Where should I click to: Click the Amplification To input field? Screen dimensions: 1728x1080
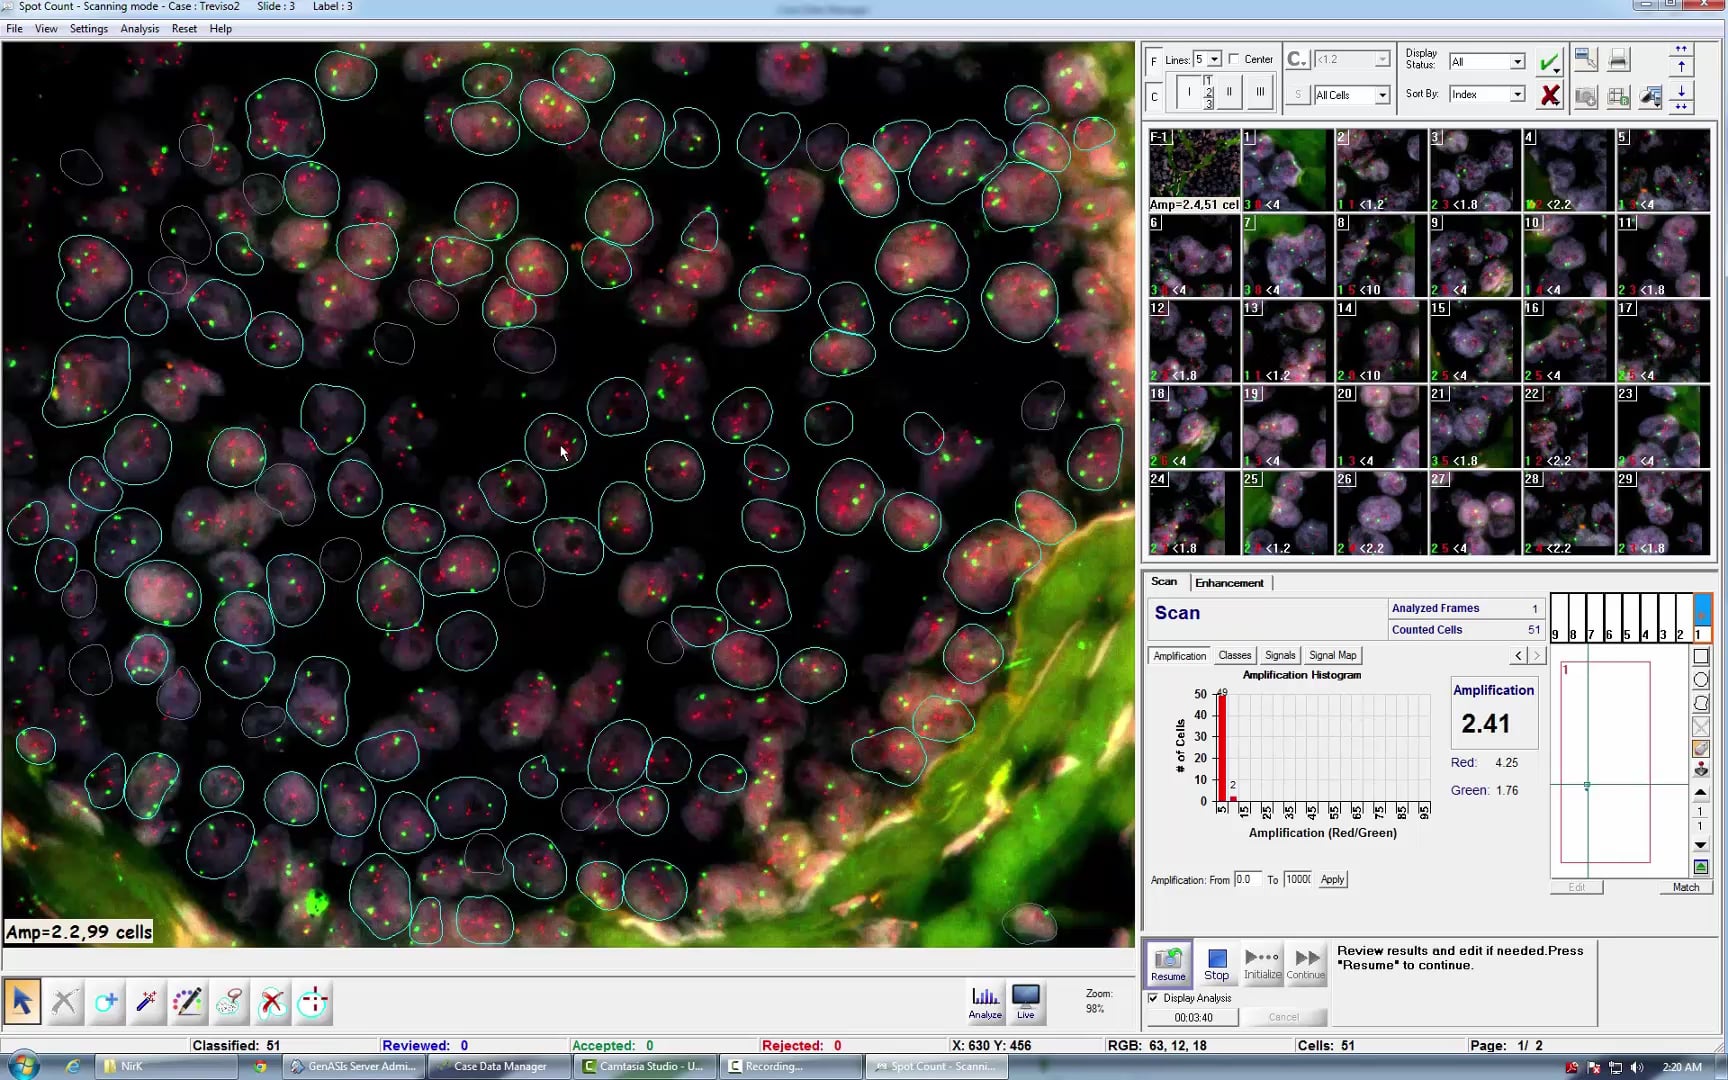tap(1298, 880)
